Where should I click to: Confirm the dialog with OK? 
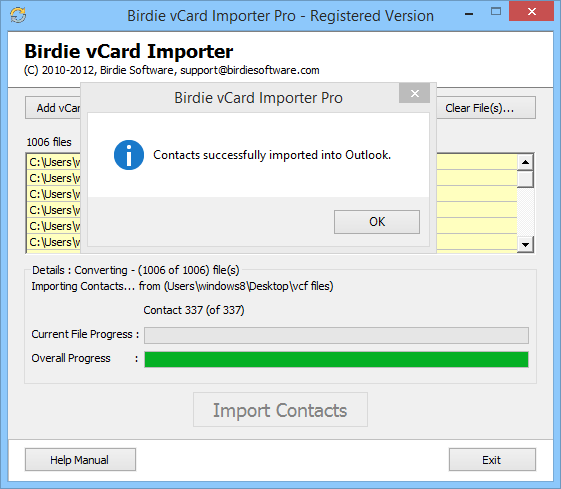click(x=377, y=222)
